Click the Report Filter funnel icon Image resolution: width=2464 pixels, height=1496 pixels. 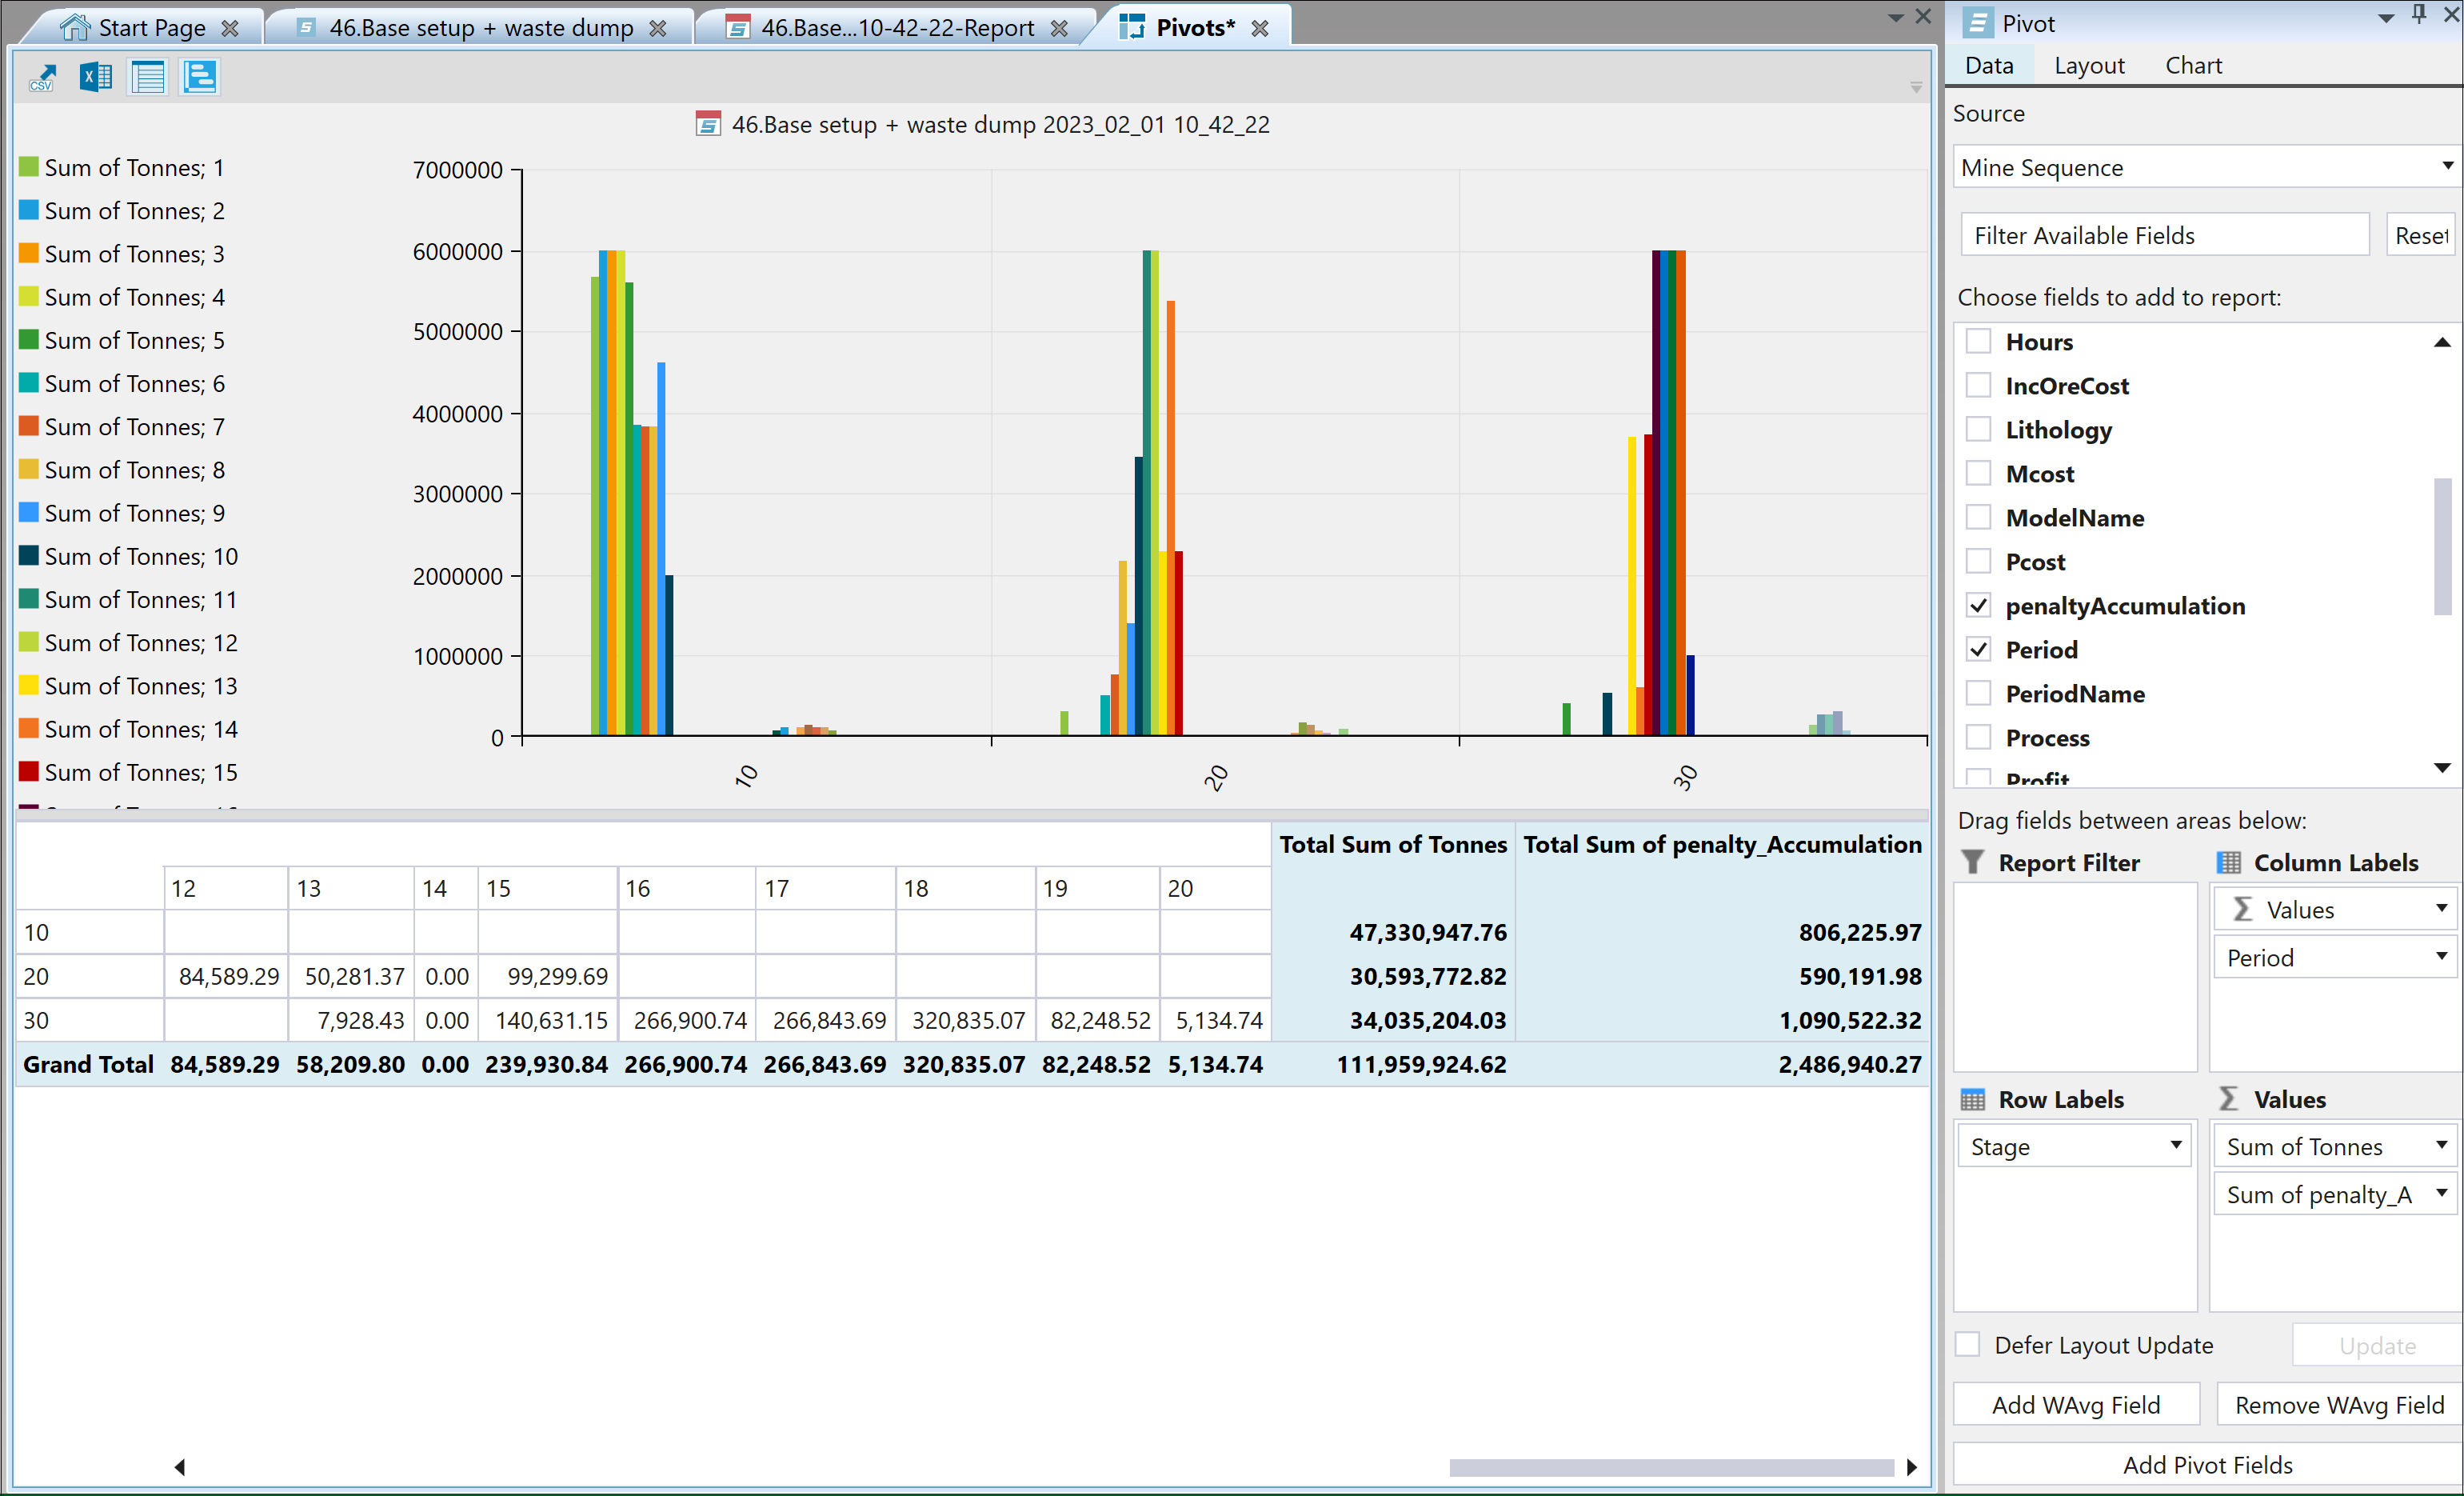1972,862
